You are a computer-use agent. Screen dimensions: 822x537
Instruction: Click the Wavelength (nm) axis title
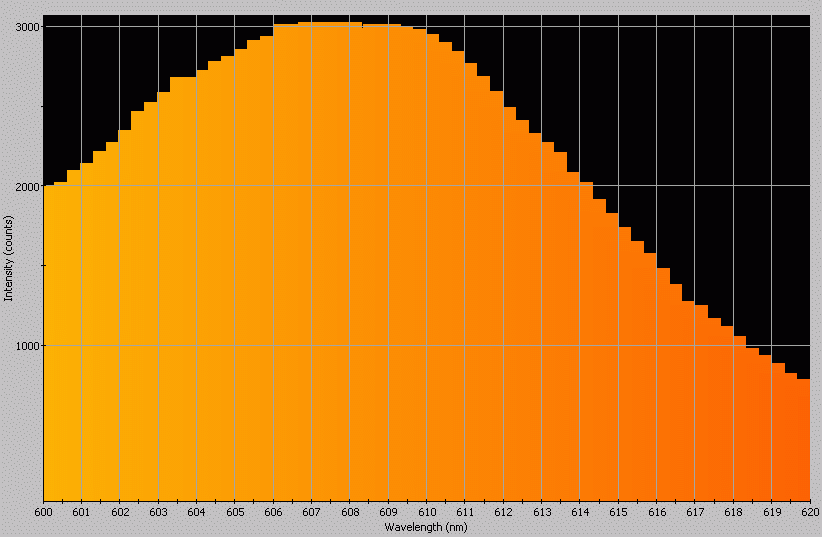point(426,527)
